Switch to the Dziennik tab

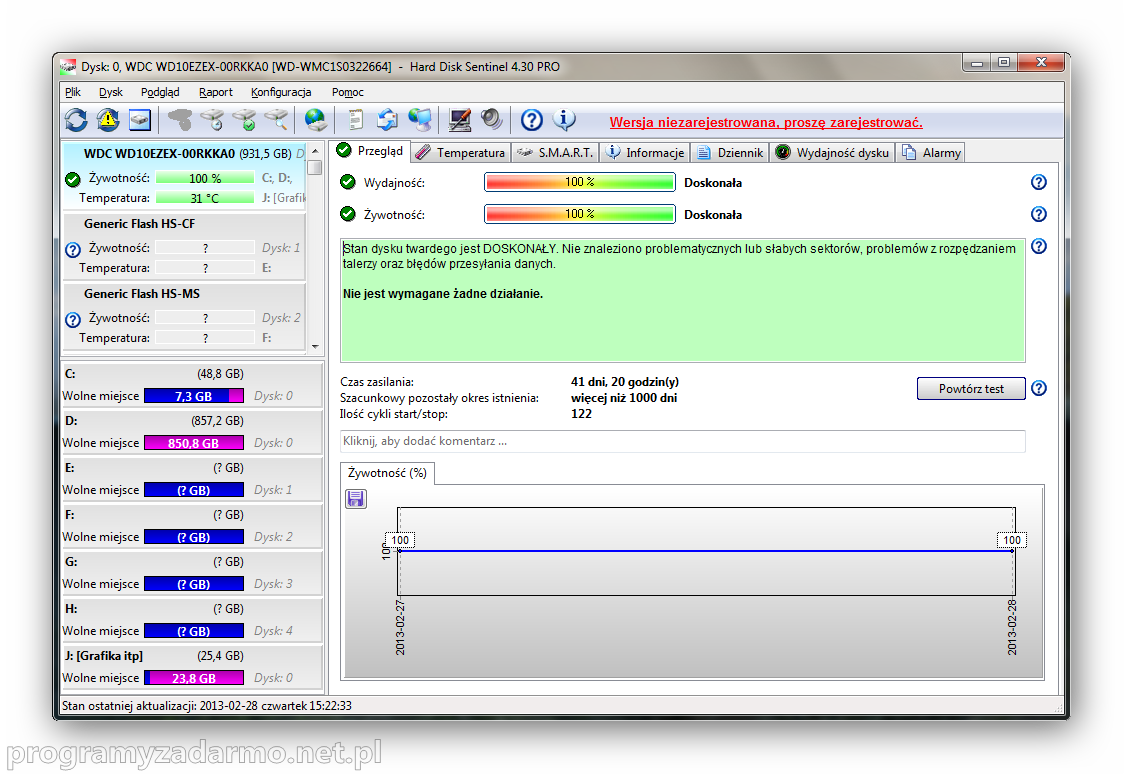(x=730, y=153)
